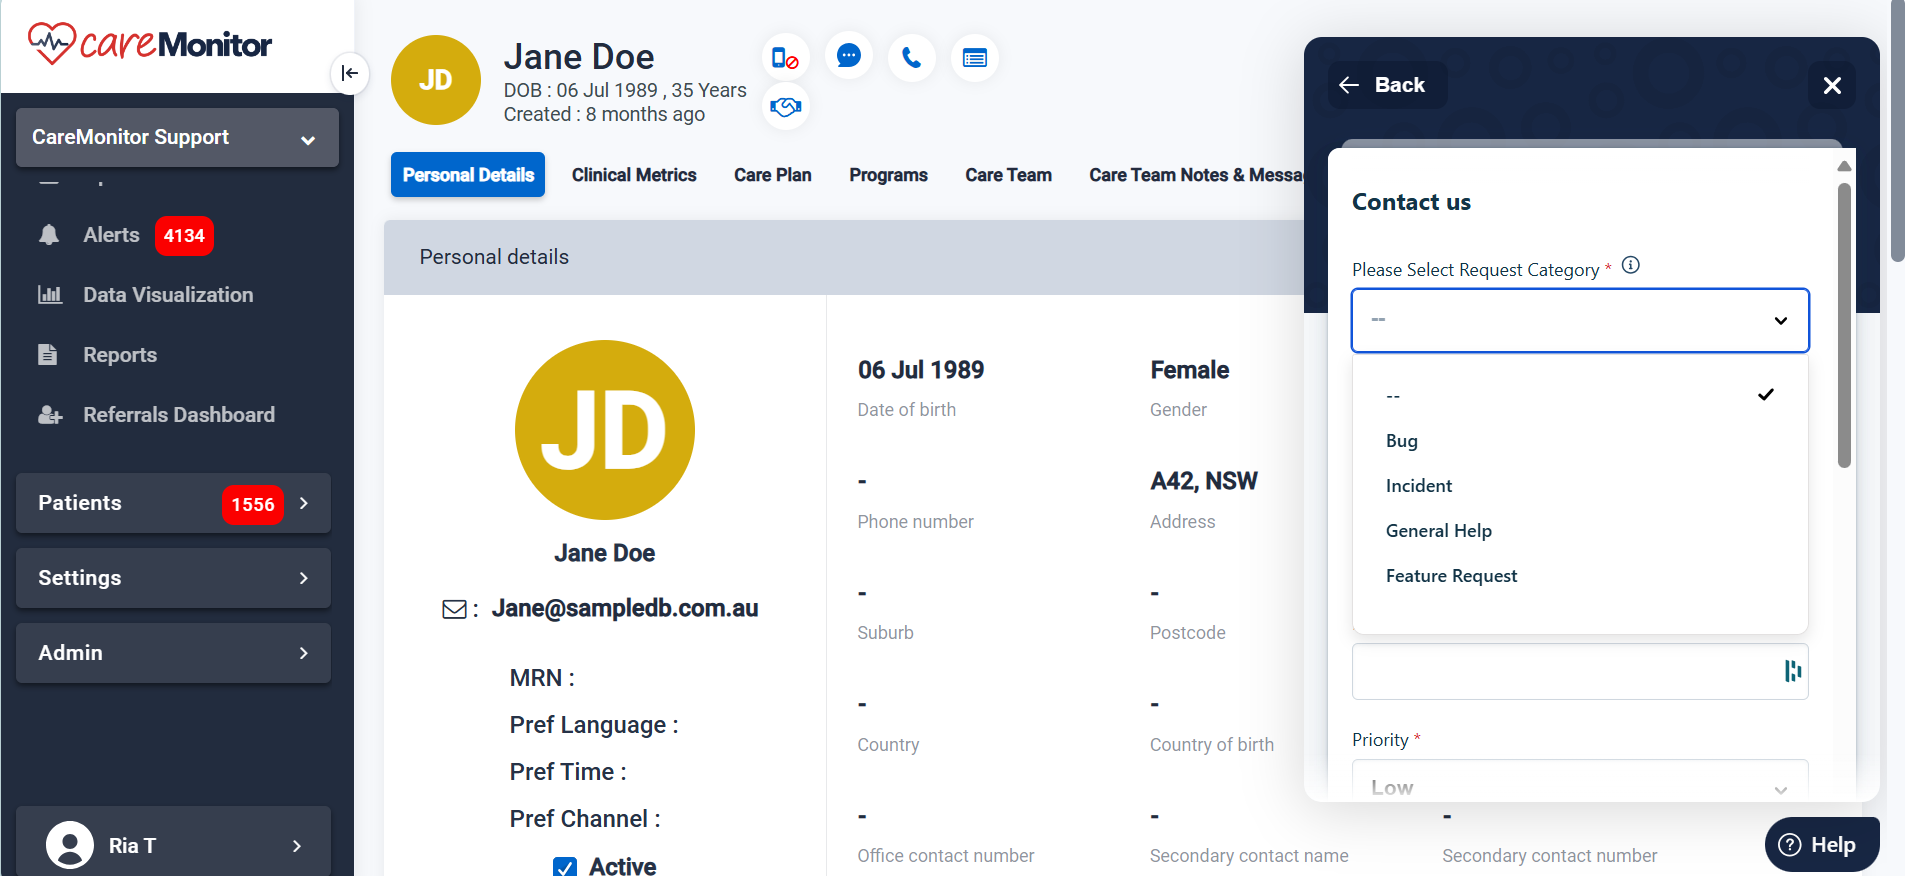Switch to Personal Details tab
This screenshot has width=1905, height=876.
point(468,175)
